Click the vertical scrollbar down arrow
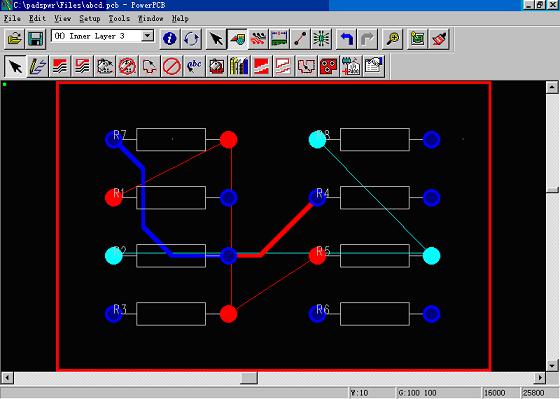This screenshot has height=399, width=560. (552, 366)
